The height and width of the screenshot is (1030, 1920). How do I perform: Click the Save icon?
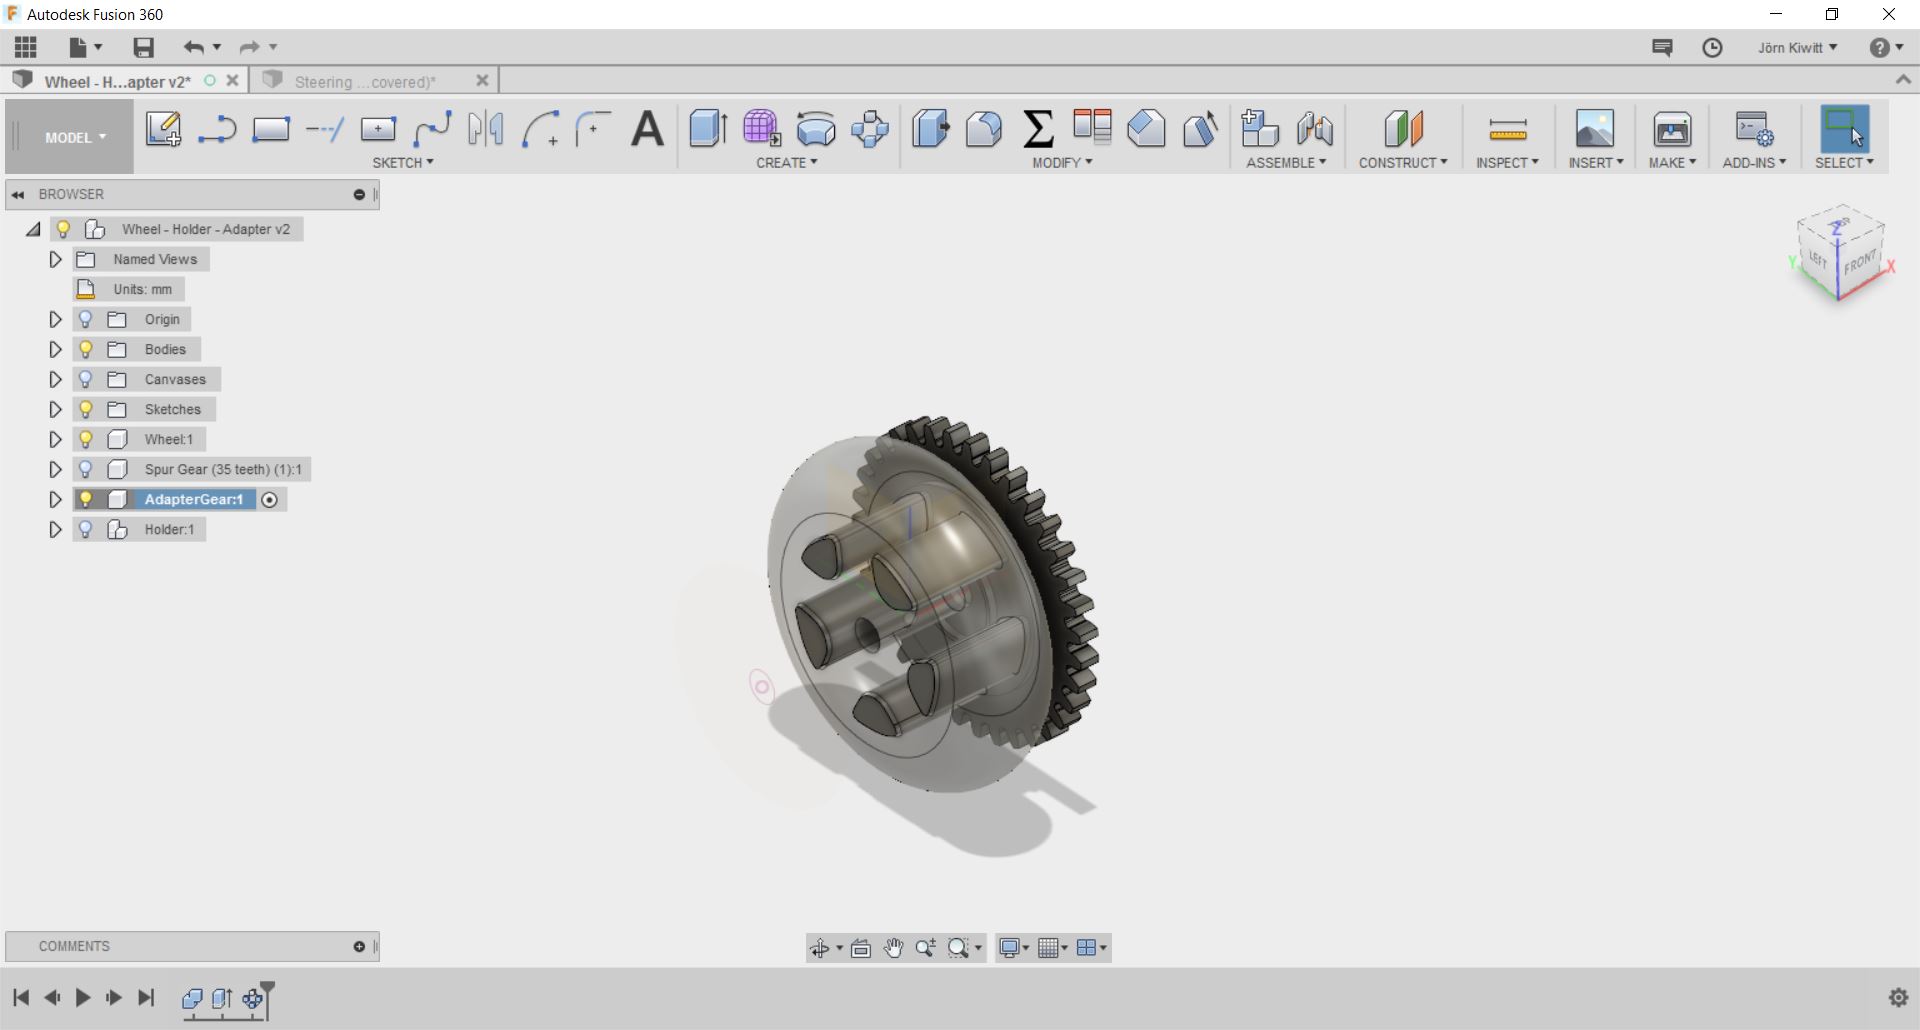[144, 47]
